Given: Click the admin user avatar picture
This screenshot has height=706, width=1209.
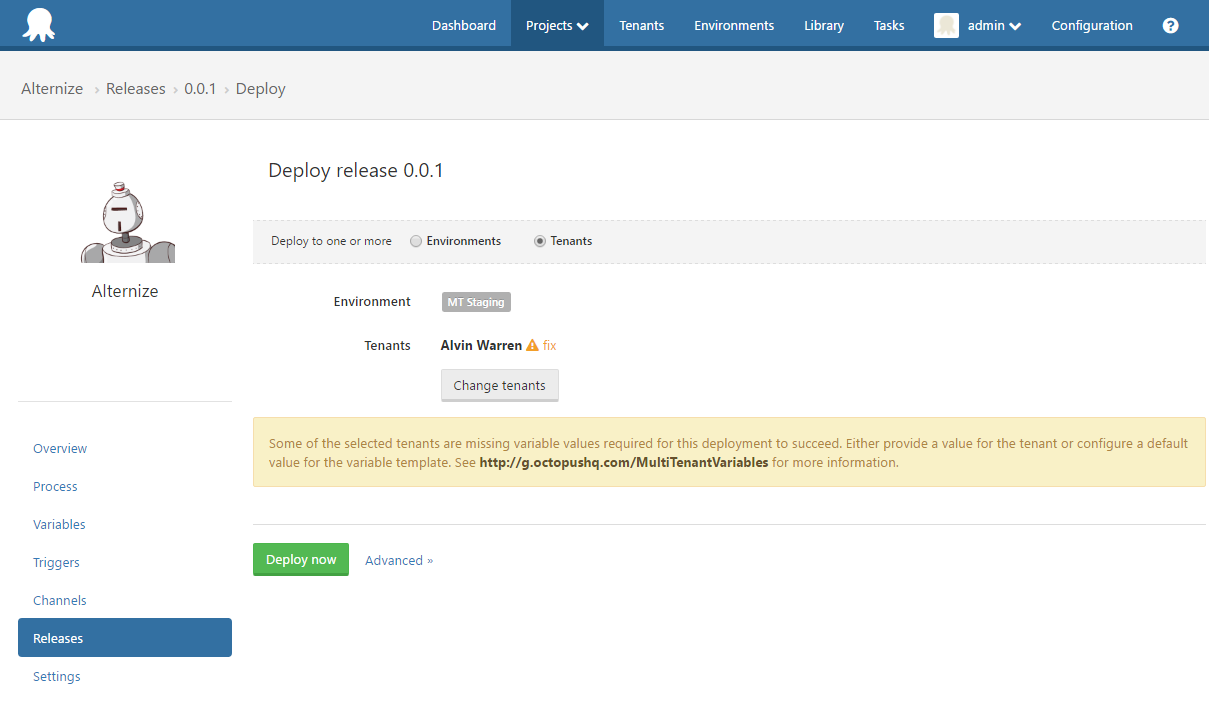Looking at the screenshot, I should click(x=945, y=25).
